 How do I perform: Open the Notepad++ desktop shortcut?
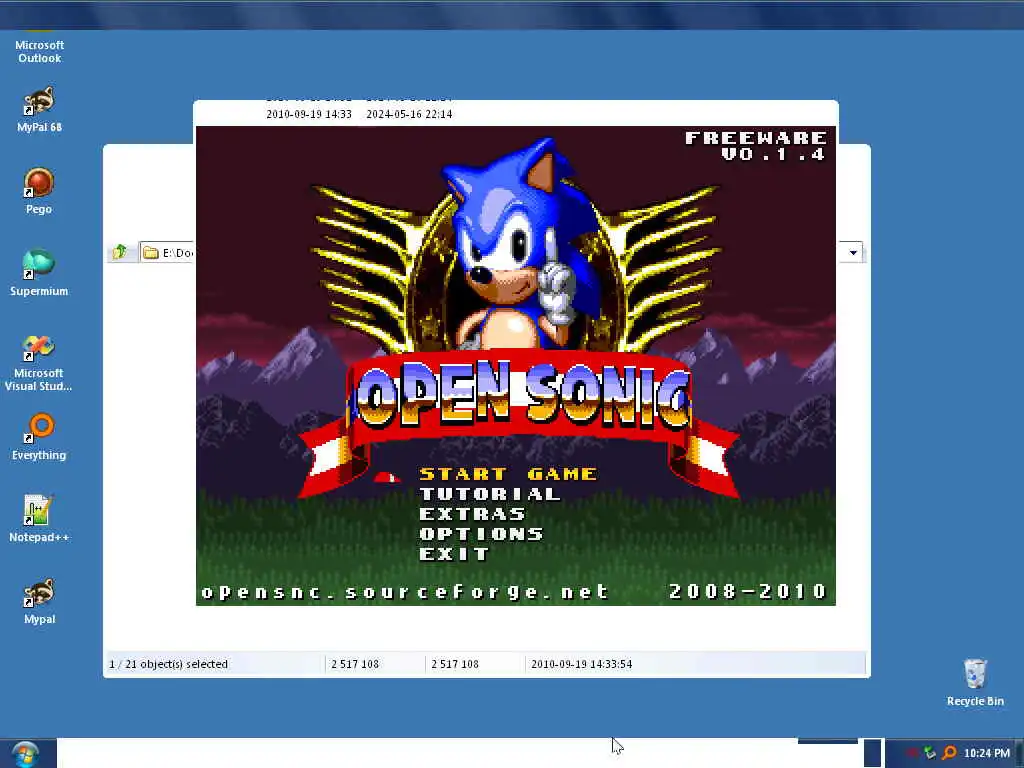(39, 519)
